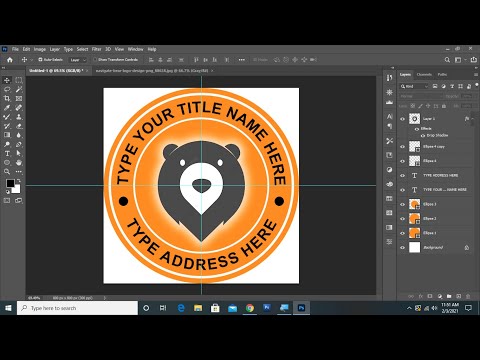Toggle visibility of Layer 1
480x360 pixels.
403,119
